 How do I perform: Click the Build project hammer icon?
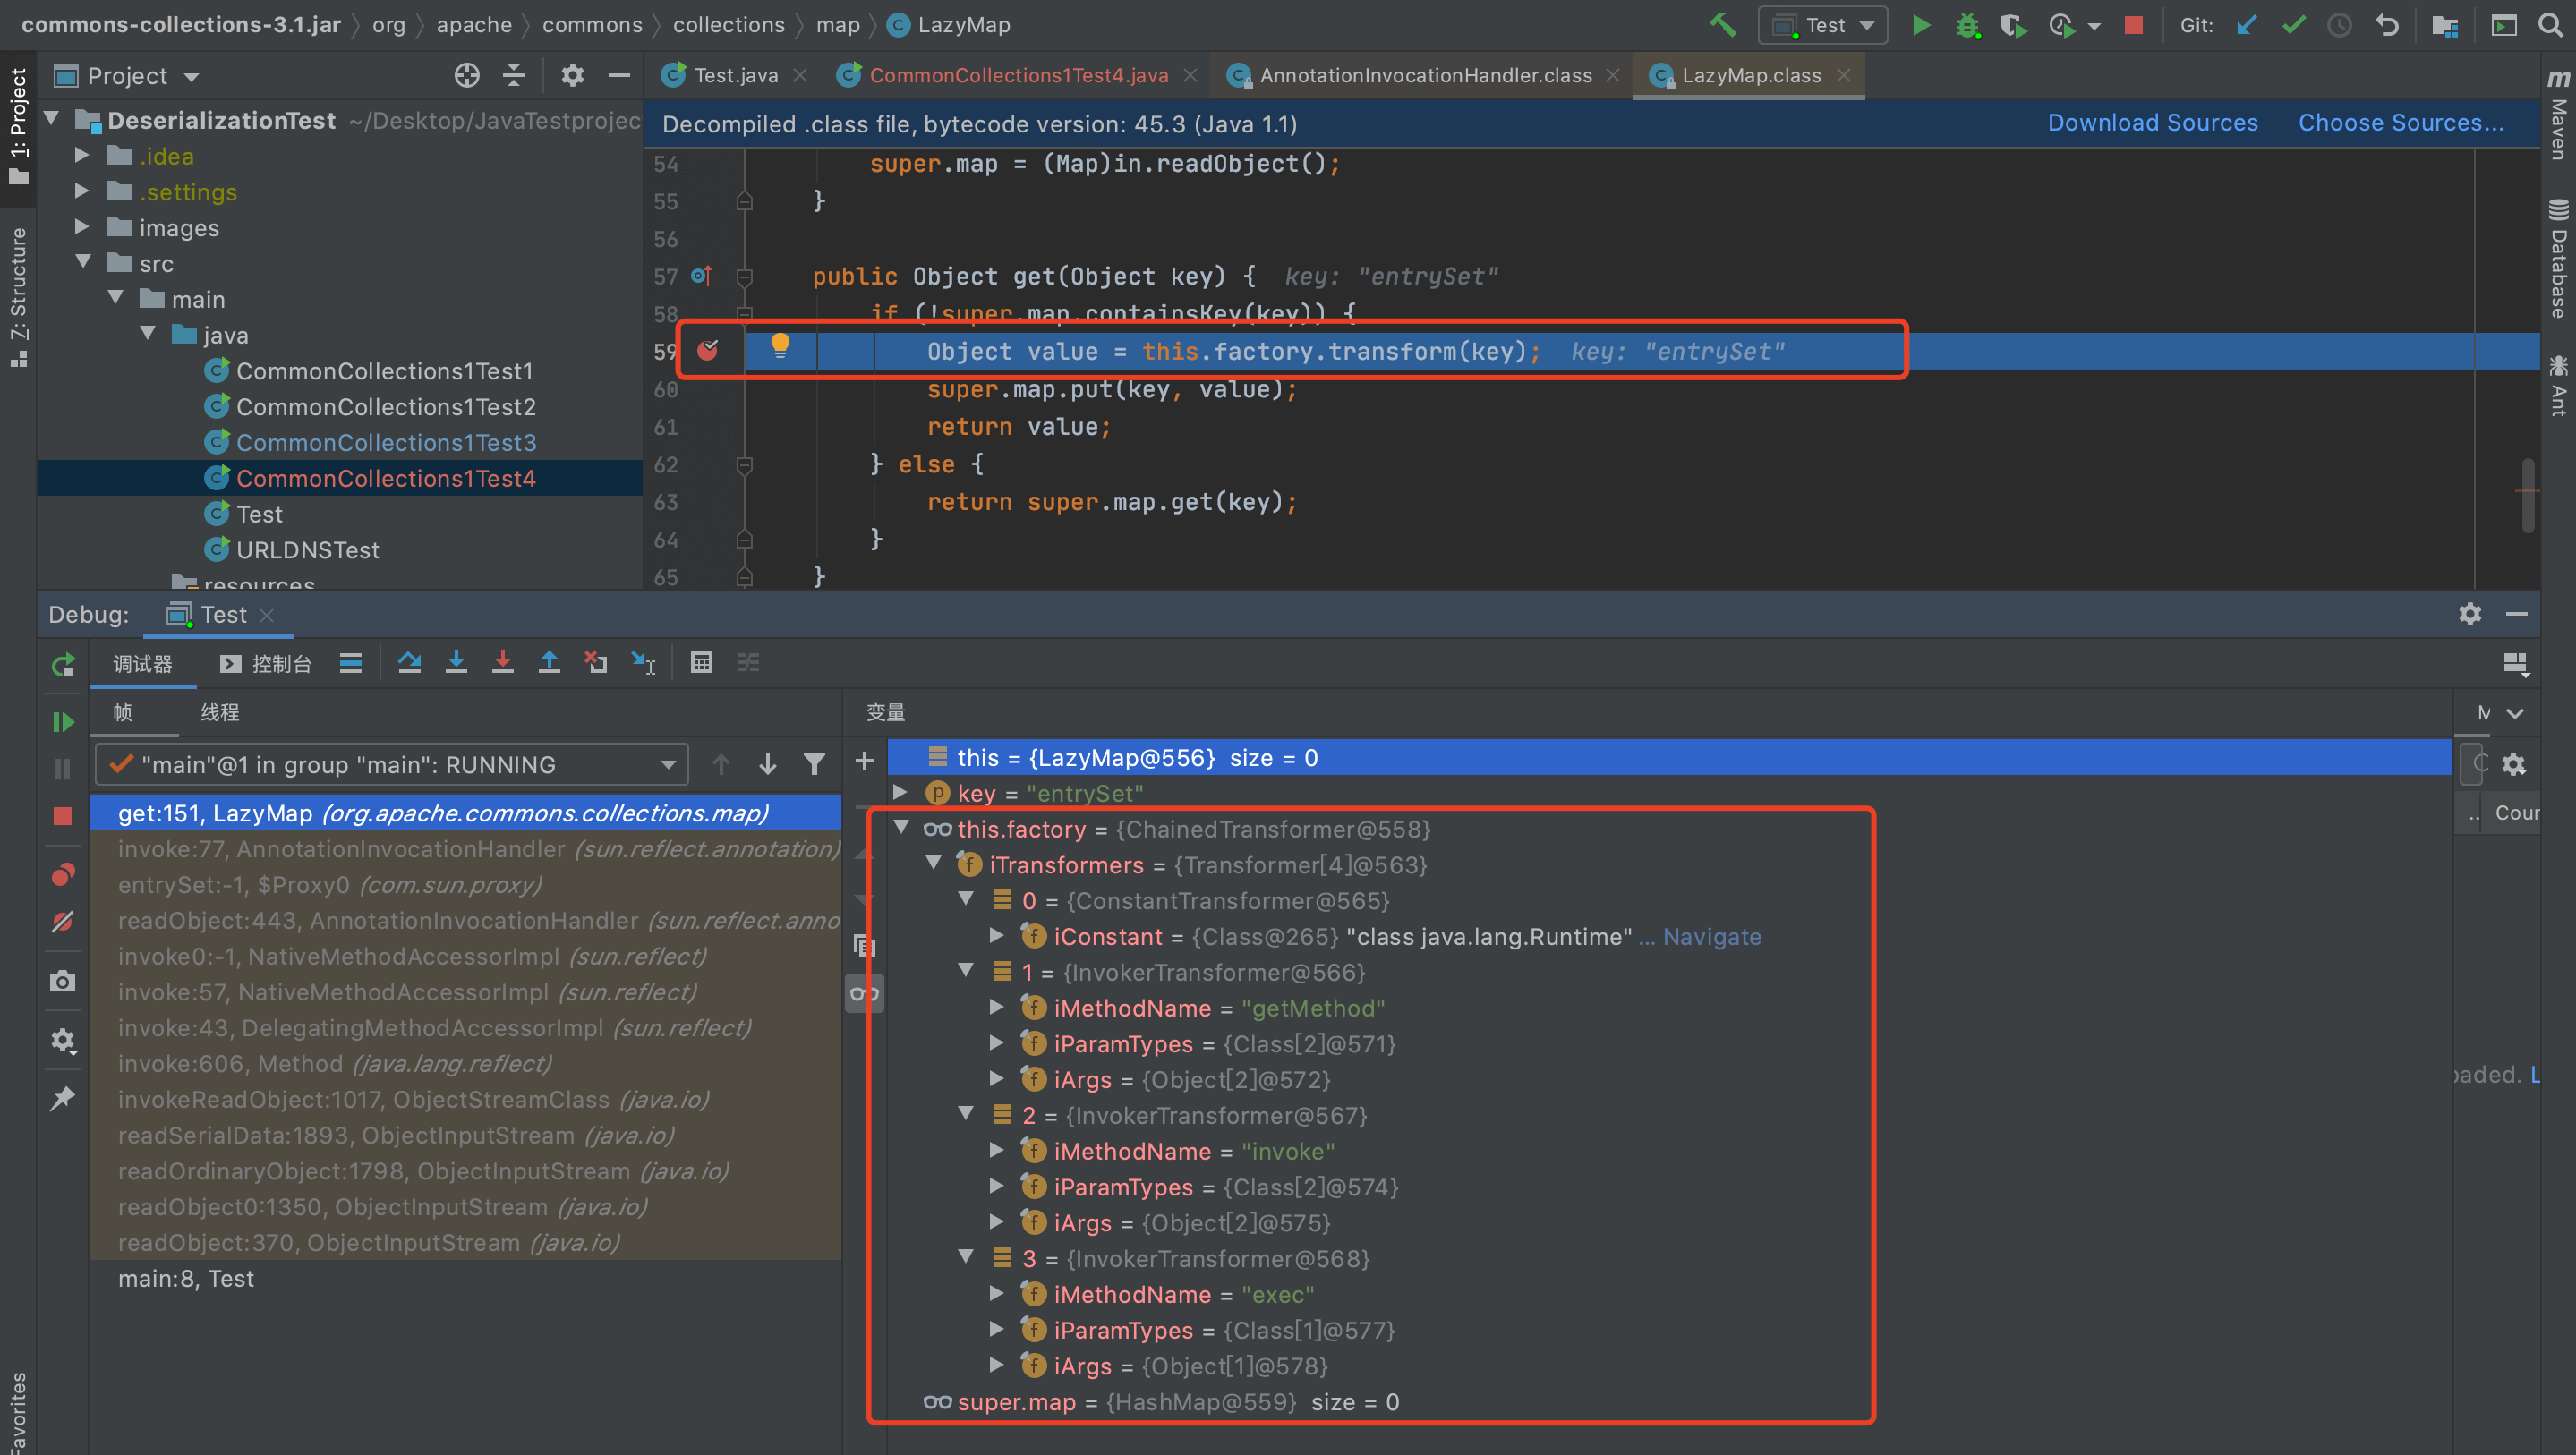pos(1721,25)
